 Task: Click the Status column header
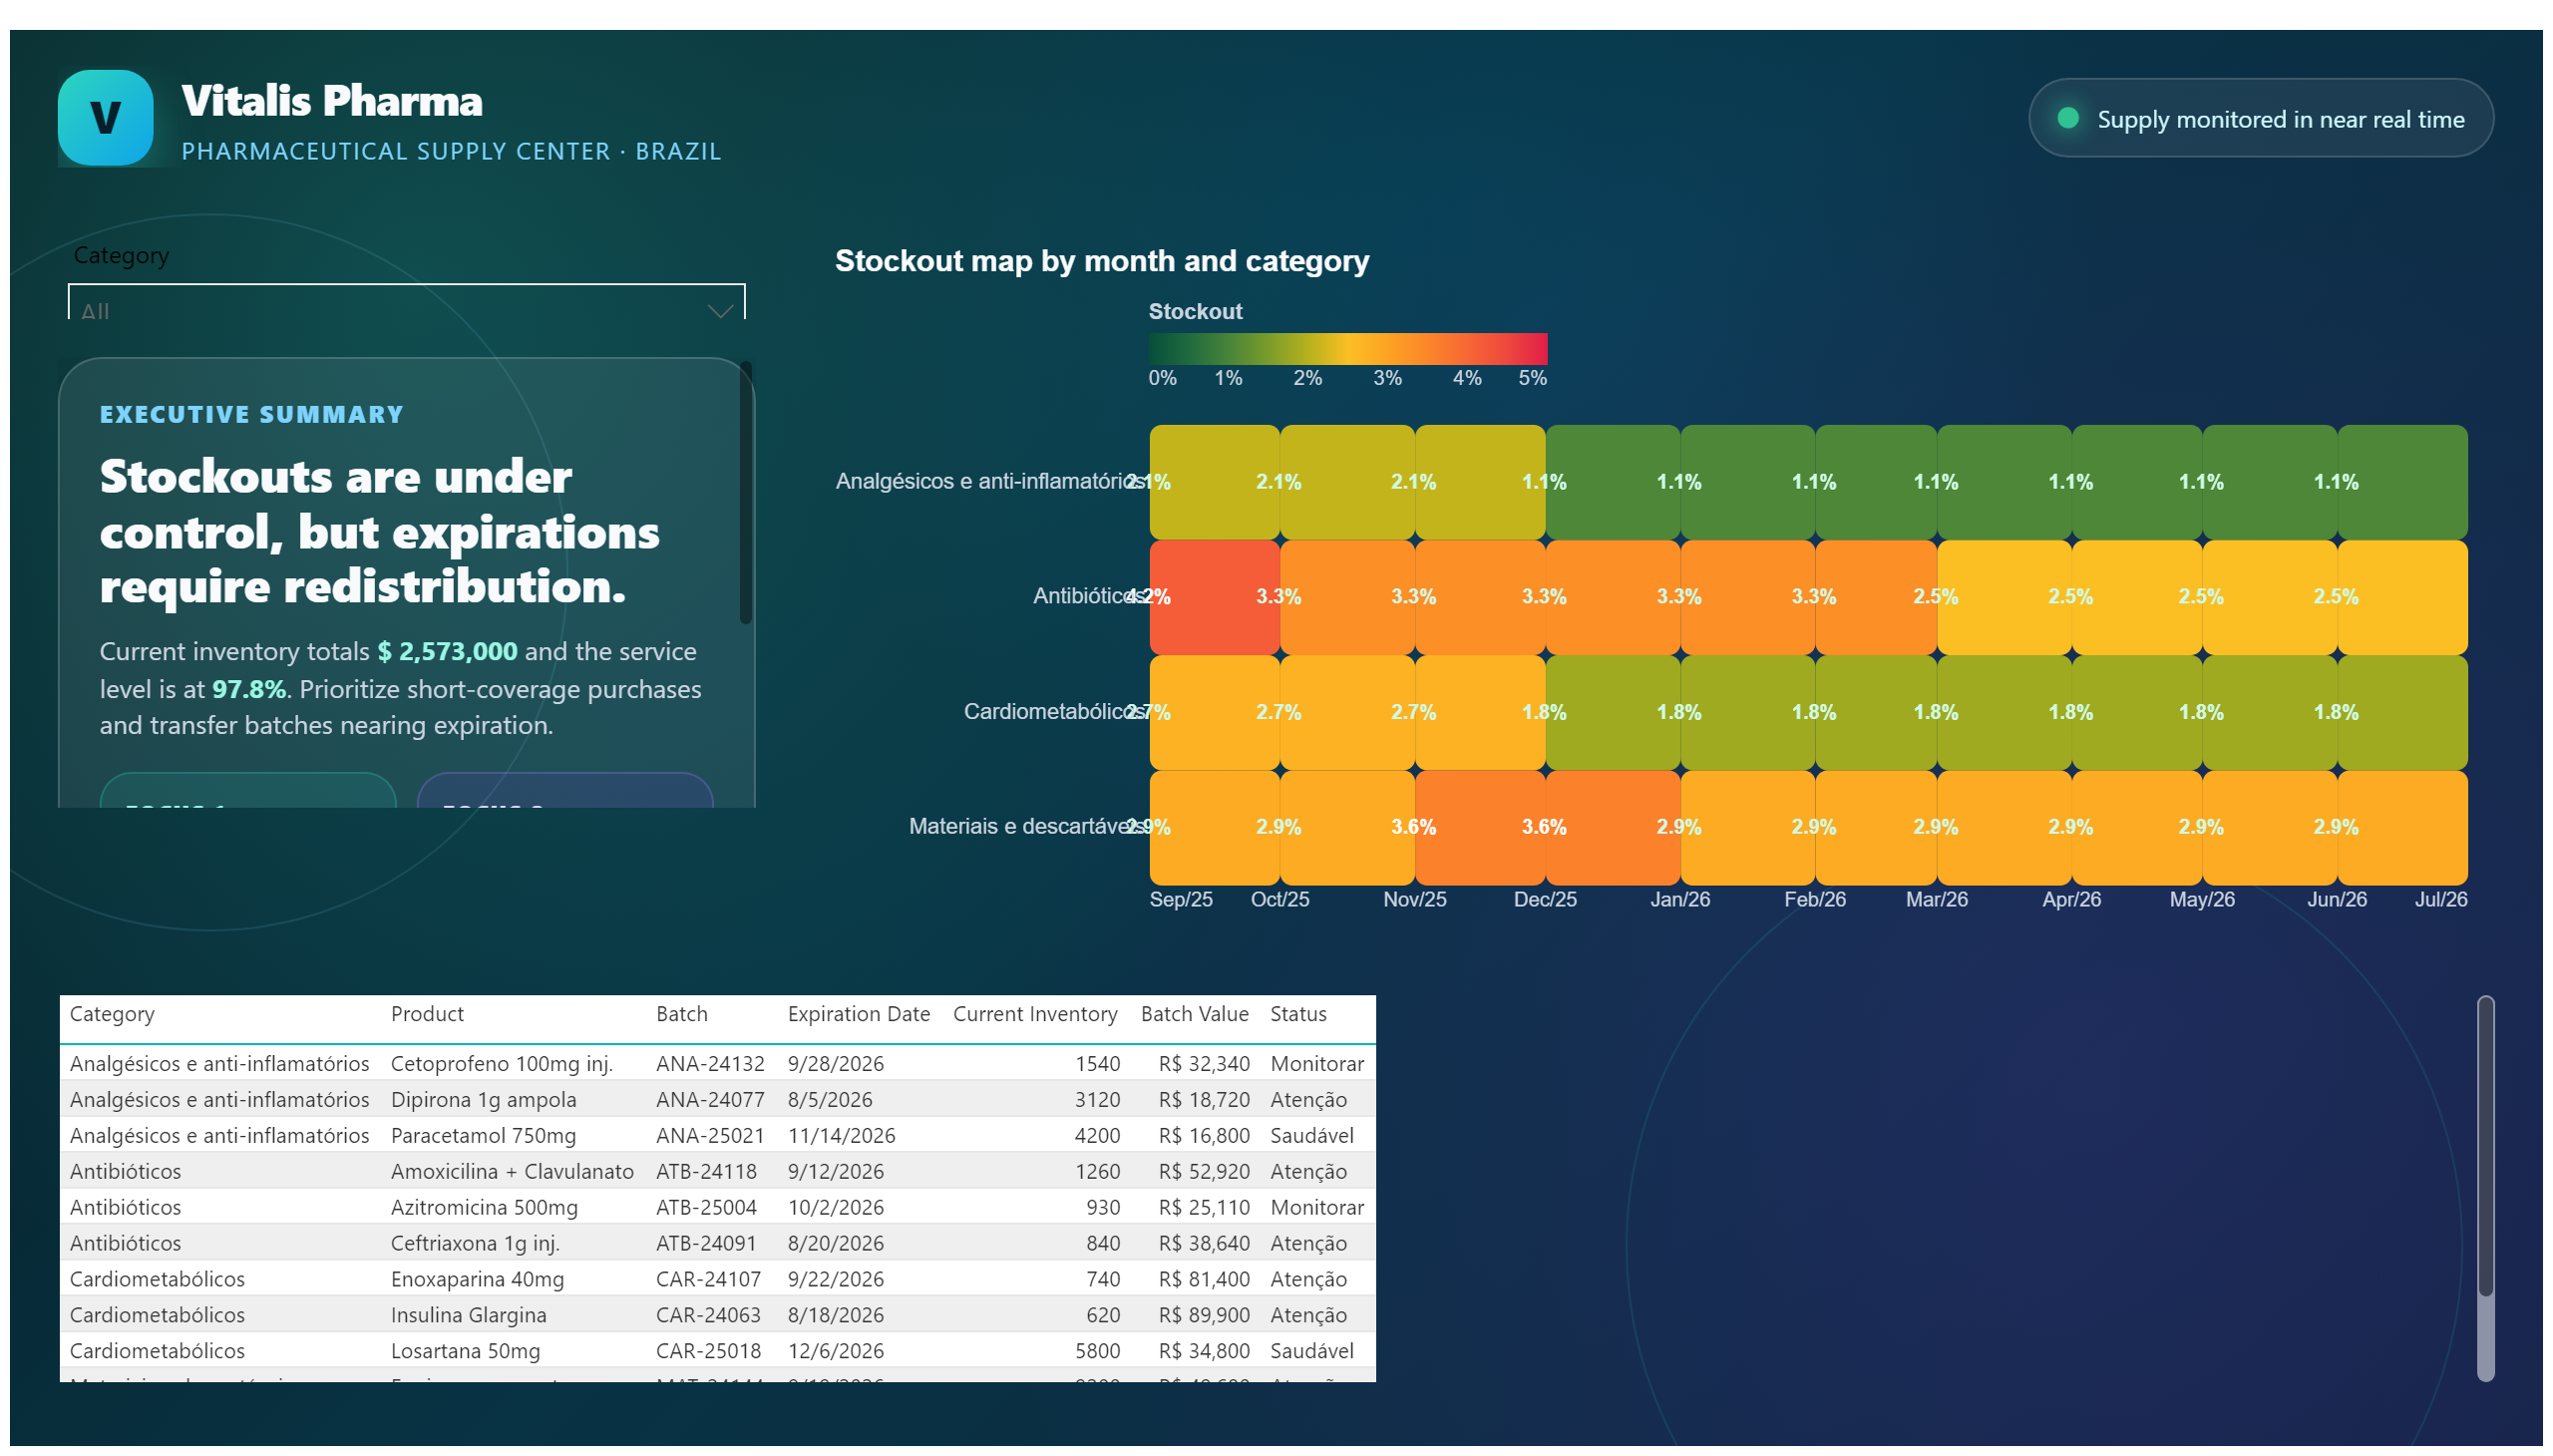click(x=1298, y=1014)
